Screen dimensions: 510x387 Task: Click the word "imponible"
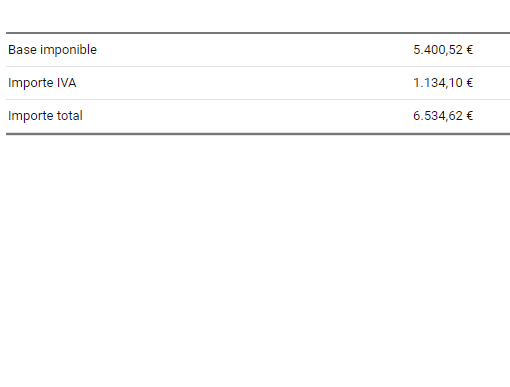coord(68,50)
